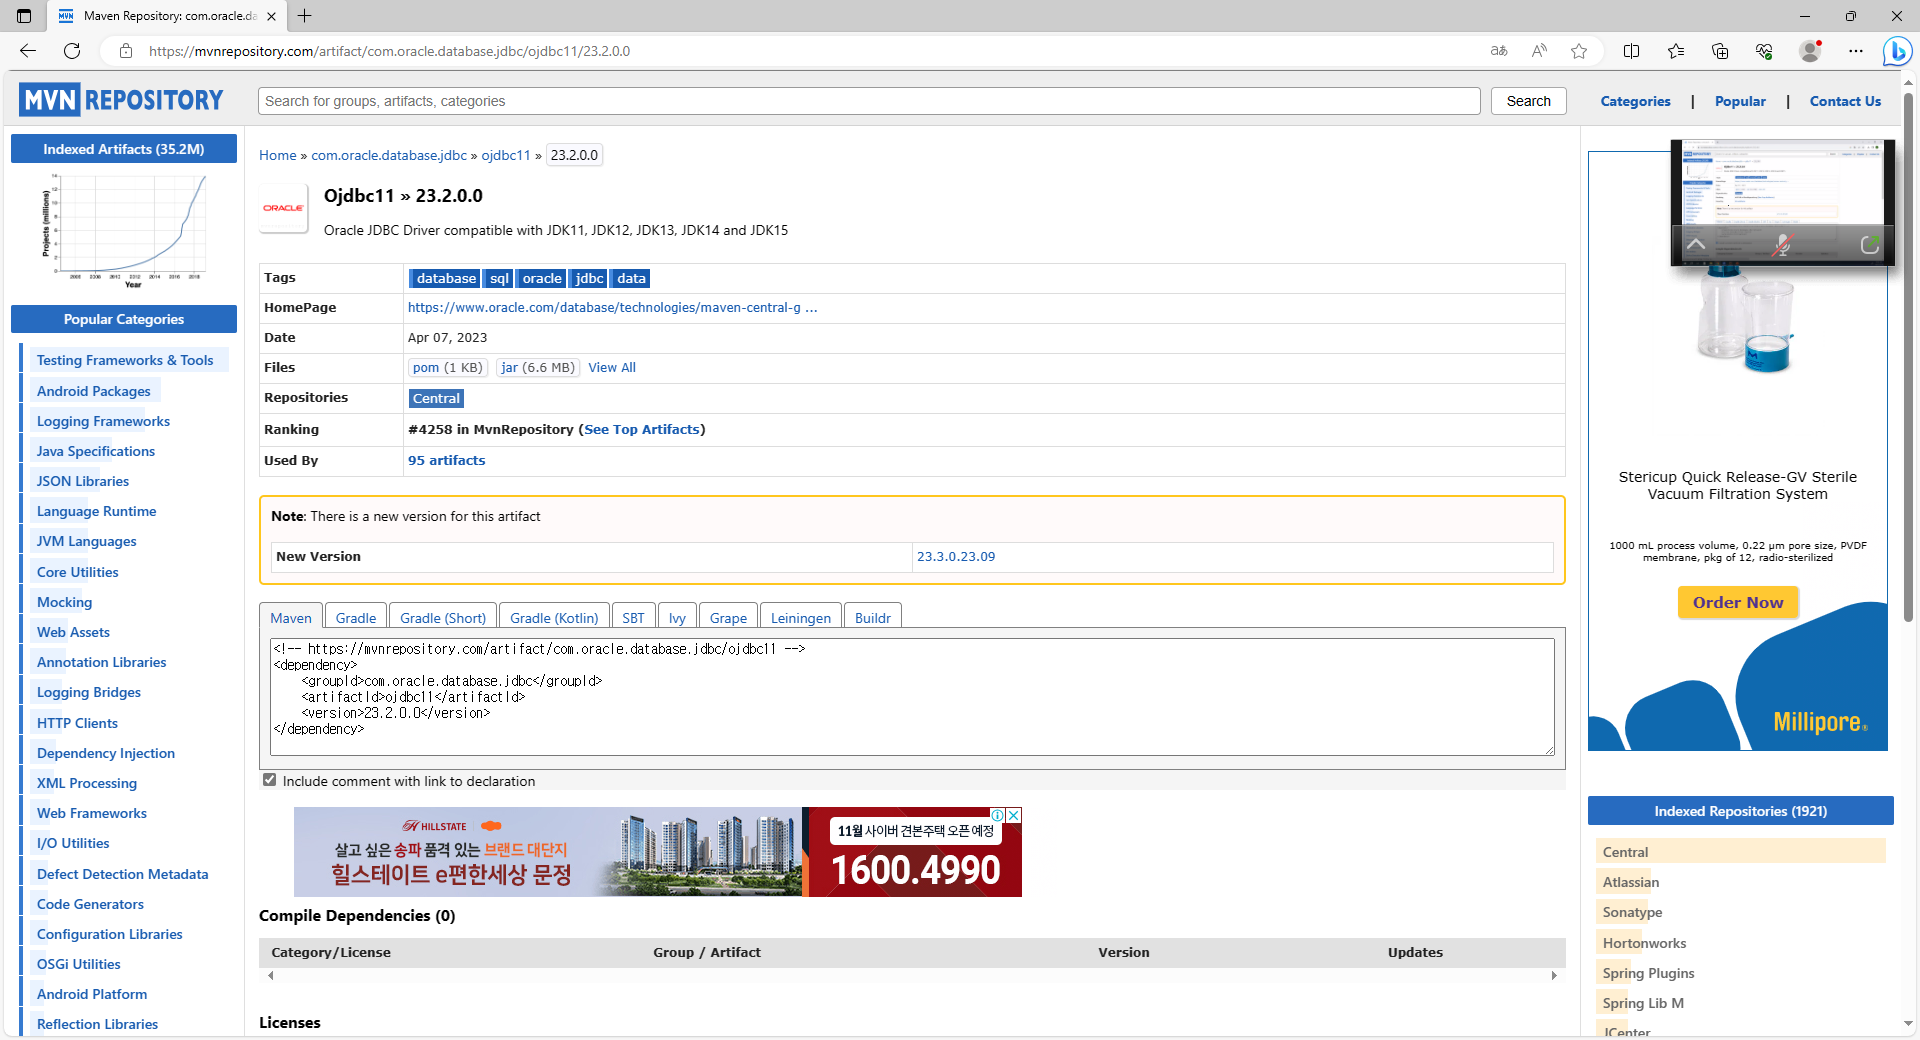Open Browser essentials heart icon

pyautogui.click(x=1764, y=51)
